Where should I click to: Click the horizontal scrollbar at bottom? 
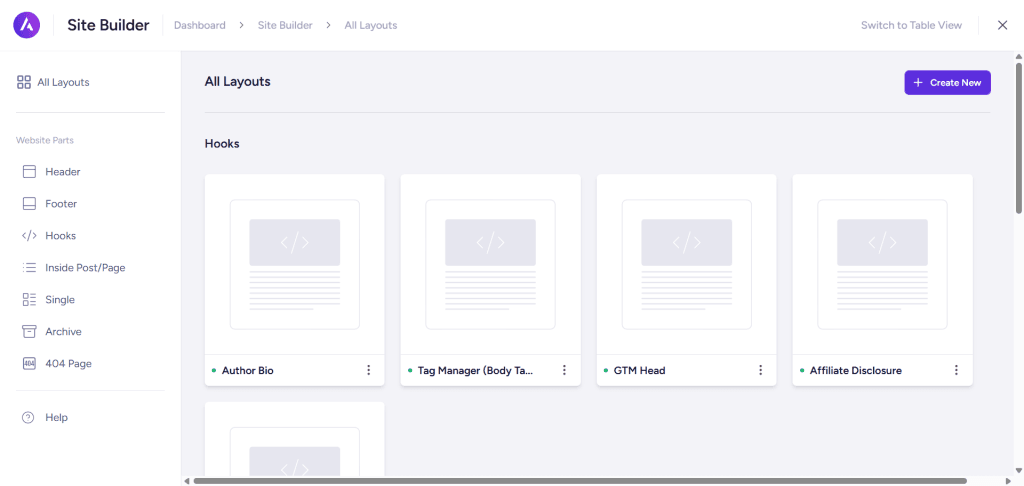[x=580, y=481]
